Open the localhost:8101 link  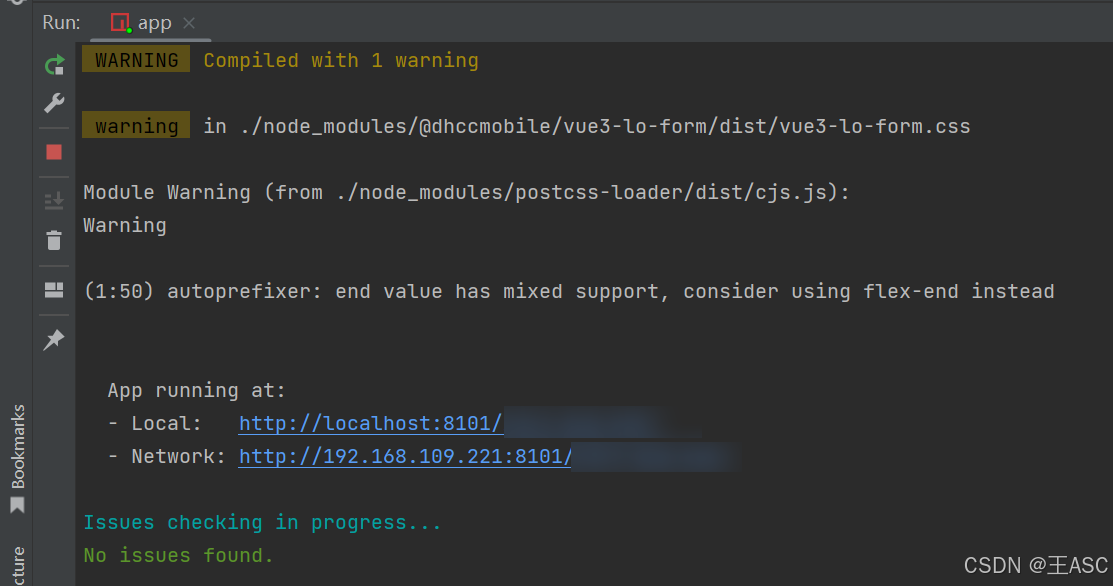coord(370,423)
